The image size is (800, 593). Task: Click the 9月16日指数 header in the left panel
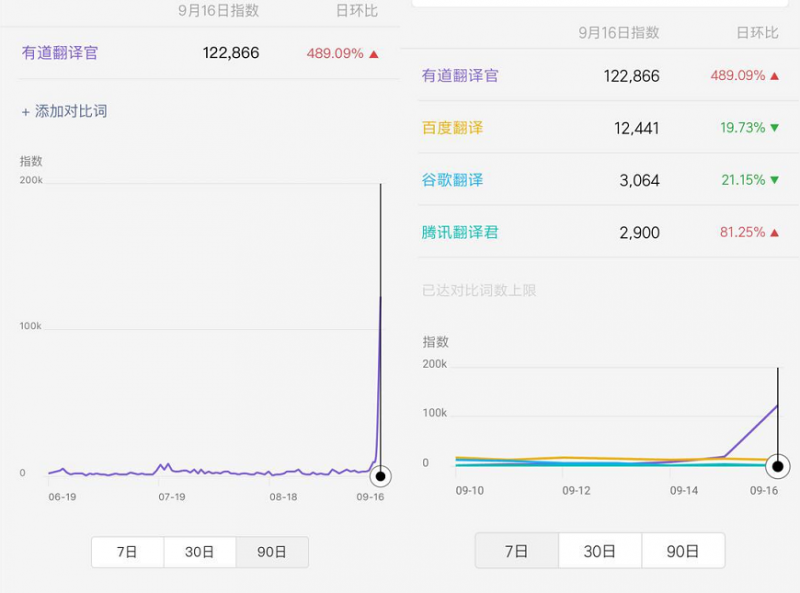point(219,11)
